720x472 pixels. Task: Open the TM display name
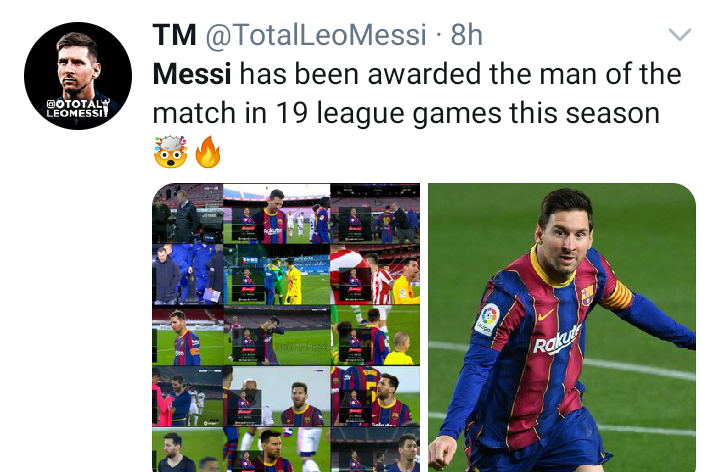click(x=174, y=35)
